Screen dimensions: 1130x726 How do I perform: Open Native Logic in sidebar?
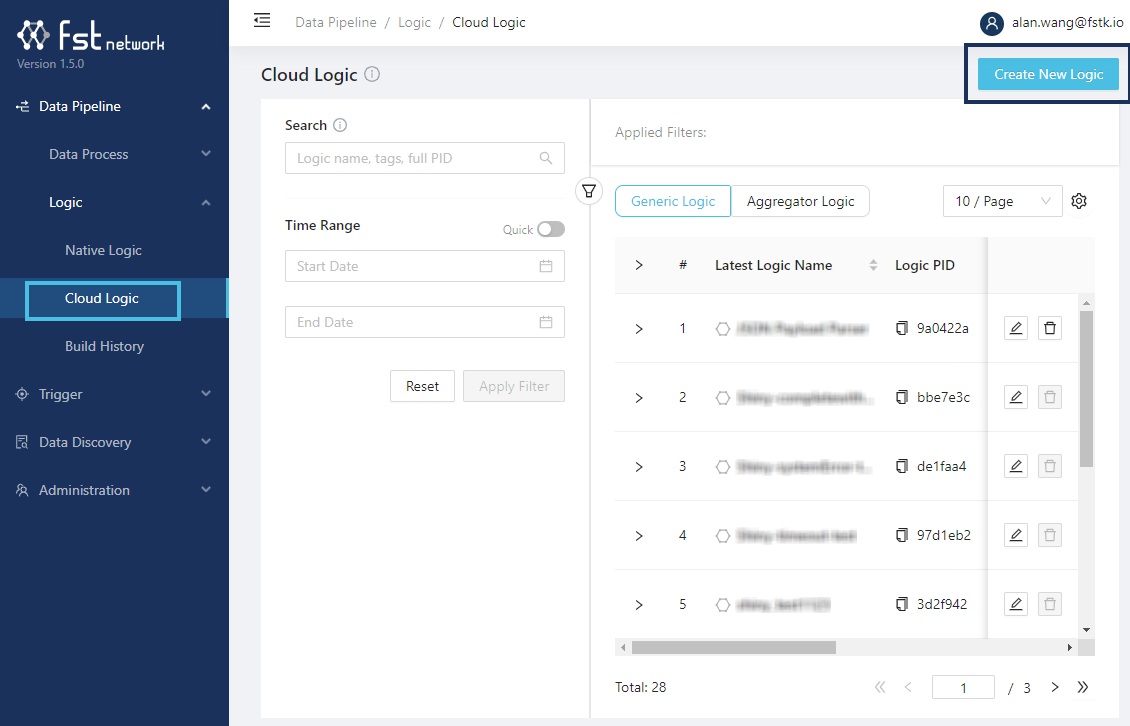[x=103, y=250]
